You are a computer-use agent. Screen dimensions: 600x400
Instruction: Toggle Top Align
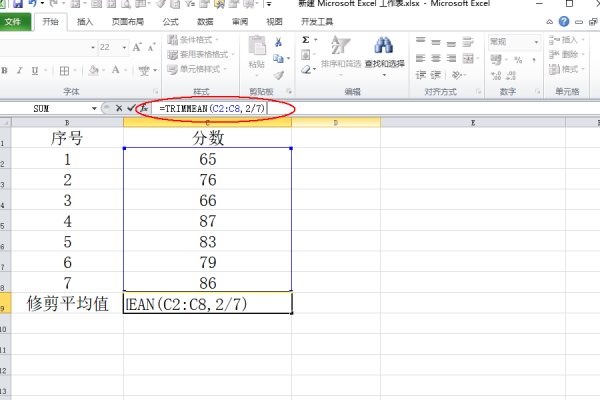[x=421, y=41]
